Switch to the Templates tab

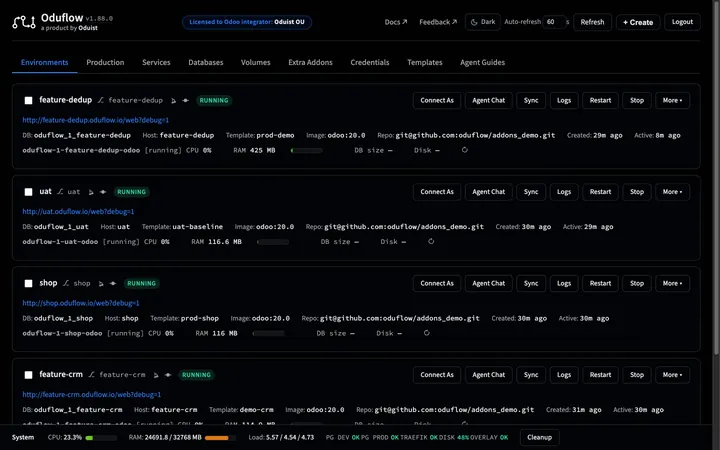click(x=425, y=62)
